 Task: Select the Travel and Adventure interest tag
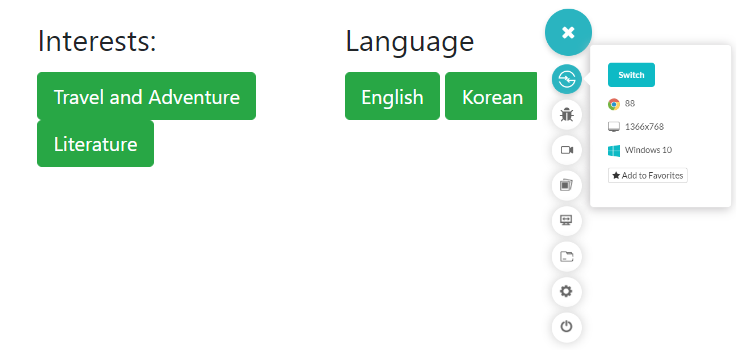(146, 96)
